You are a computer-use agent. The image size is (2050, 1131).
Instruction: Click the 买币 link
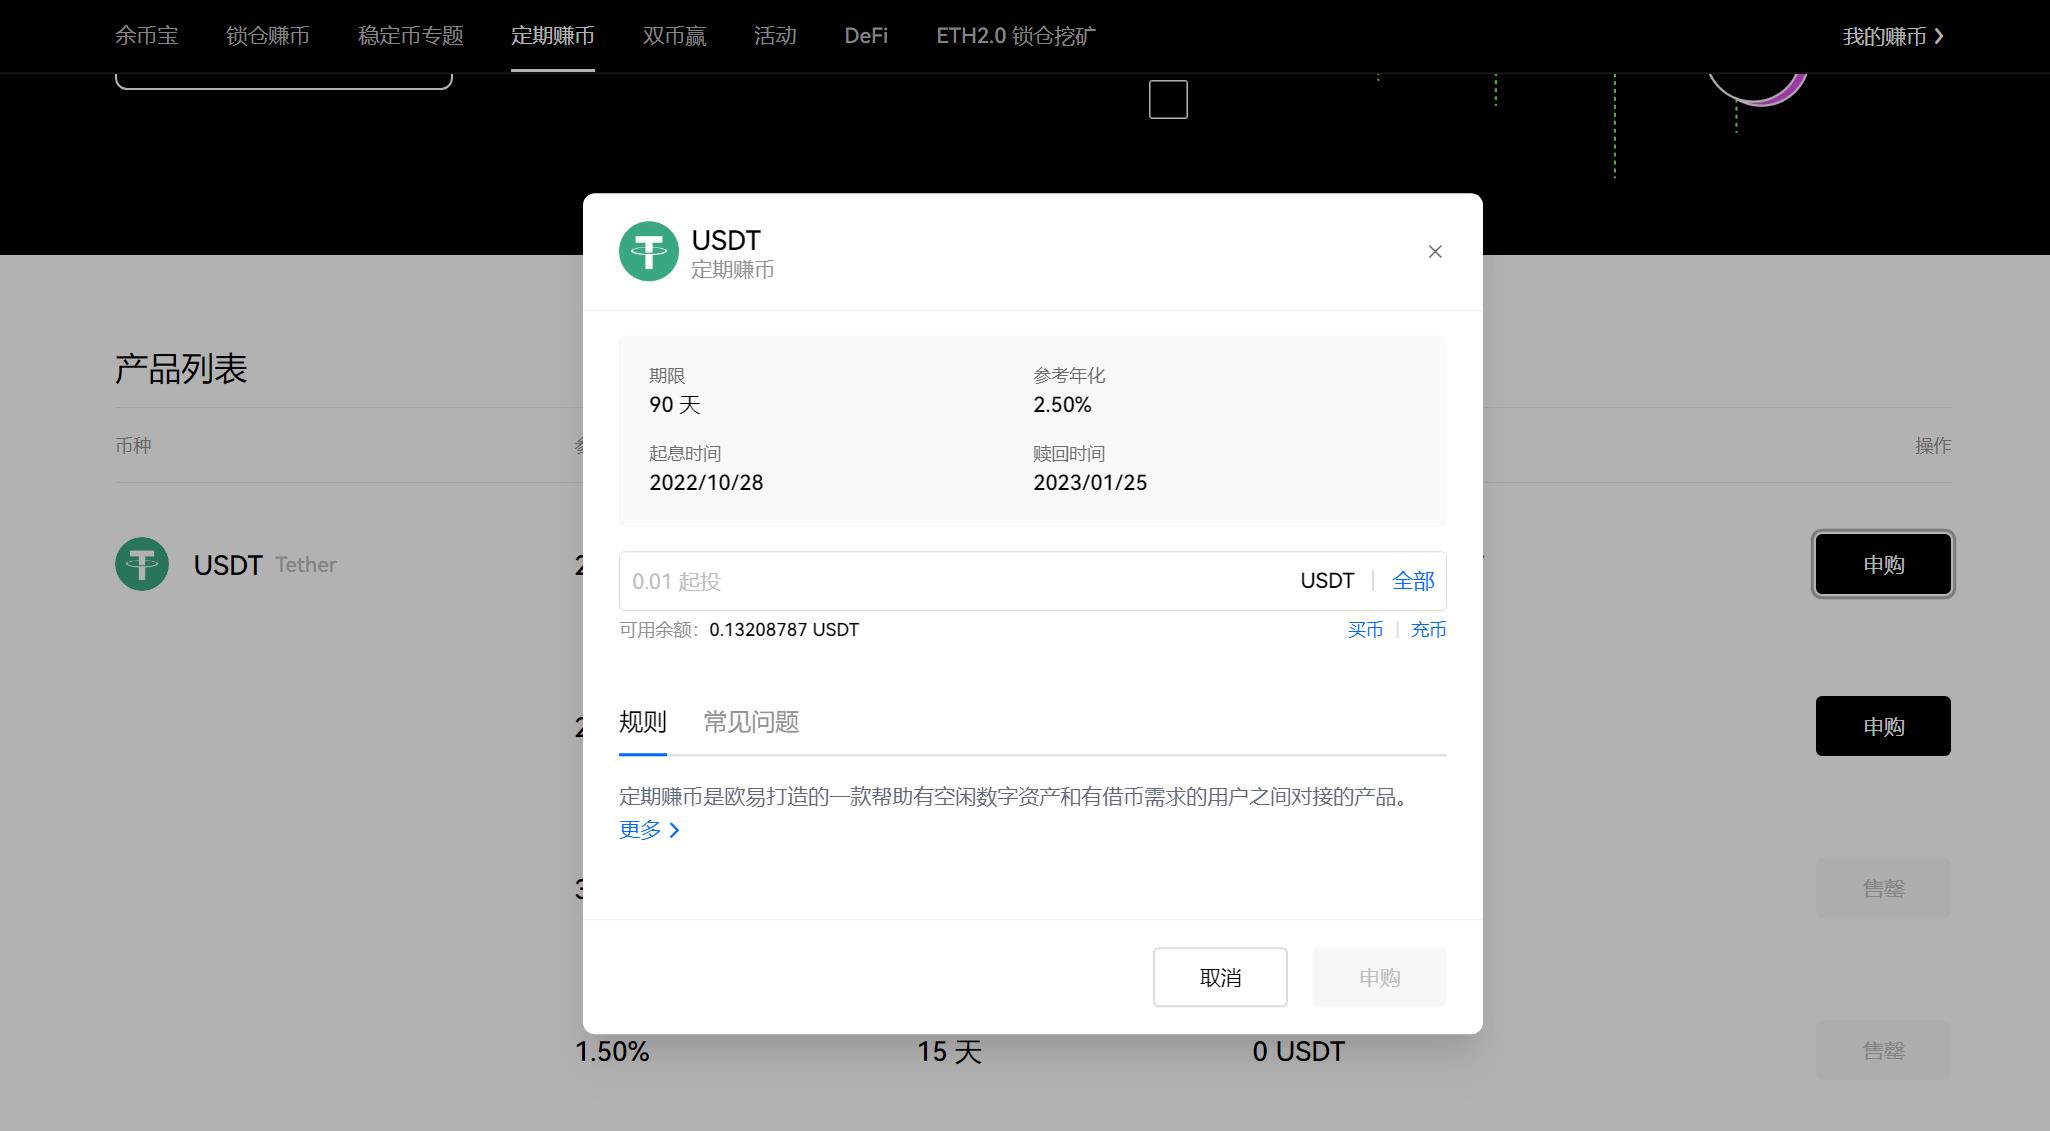coord(1364,630)
